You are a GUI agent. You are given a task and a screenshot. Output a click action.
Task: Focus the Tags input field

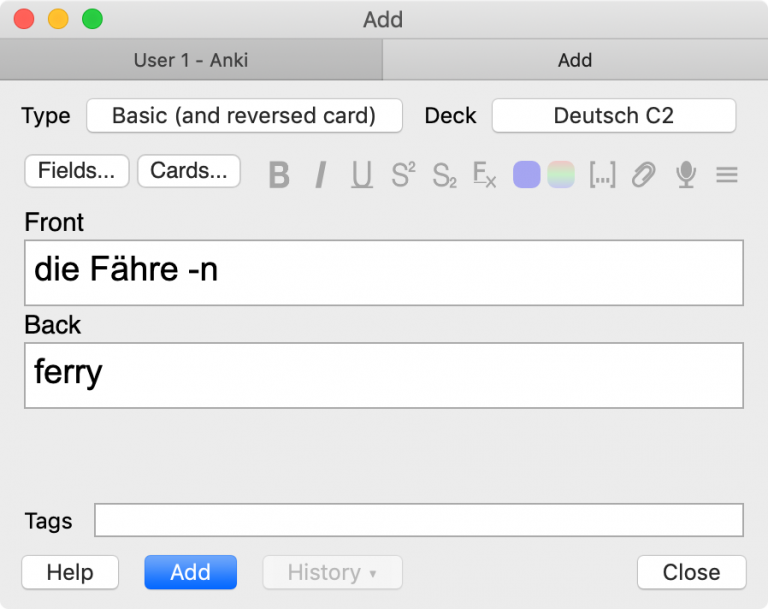tap(419, 520)
